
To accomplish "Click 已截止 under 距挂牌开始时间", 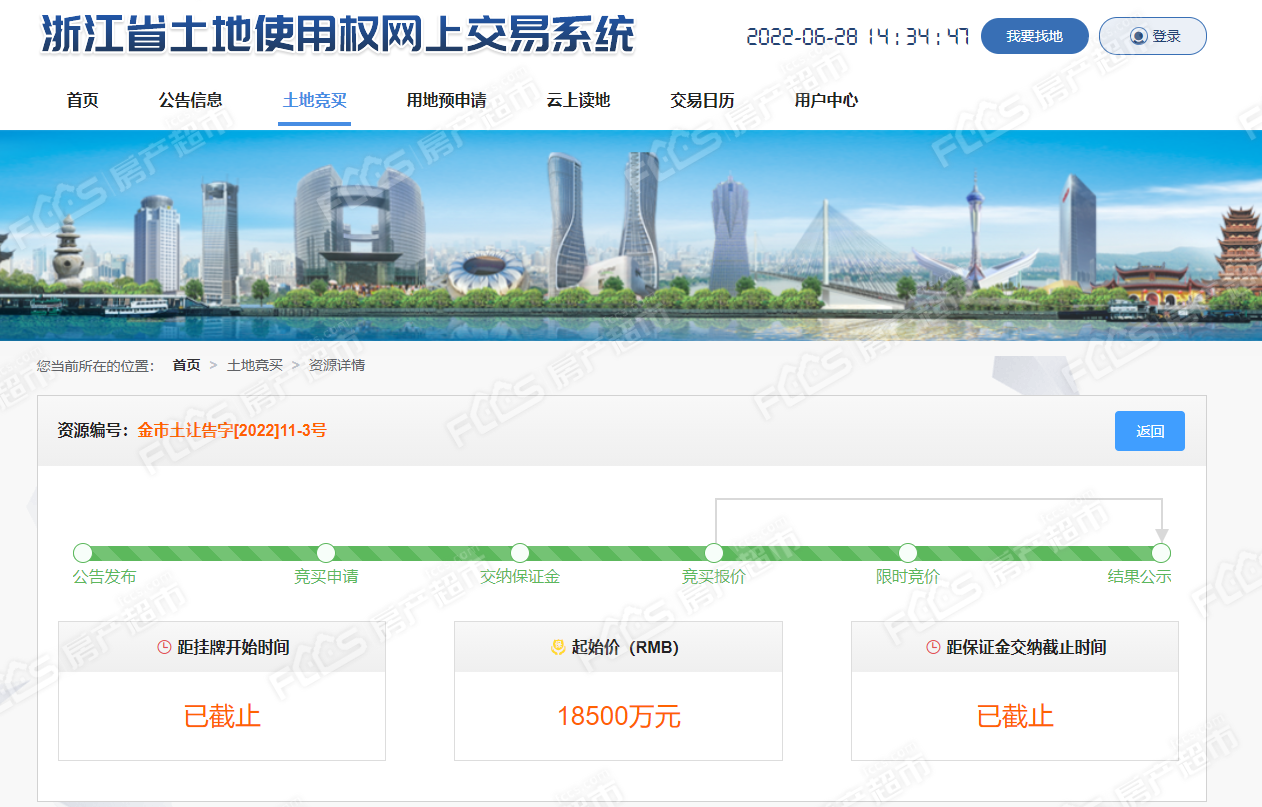I will (222, 716).
